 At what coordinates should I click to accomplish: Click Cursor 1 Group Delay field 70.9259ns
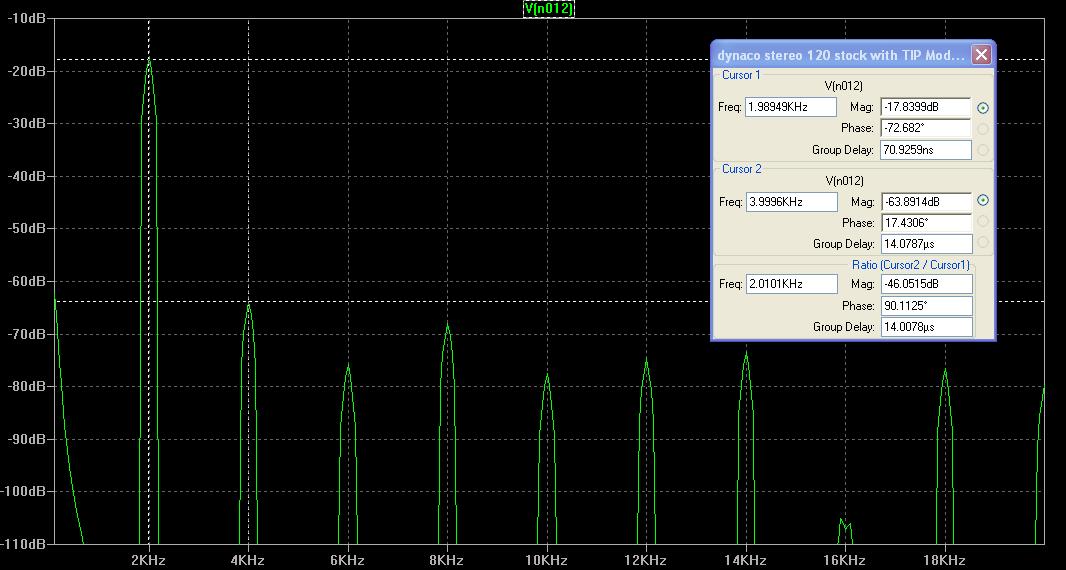[x=926, y=150]
